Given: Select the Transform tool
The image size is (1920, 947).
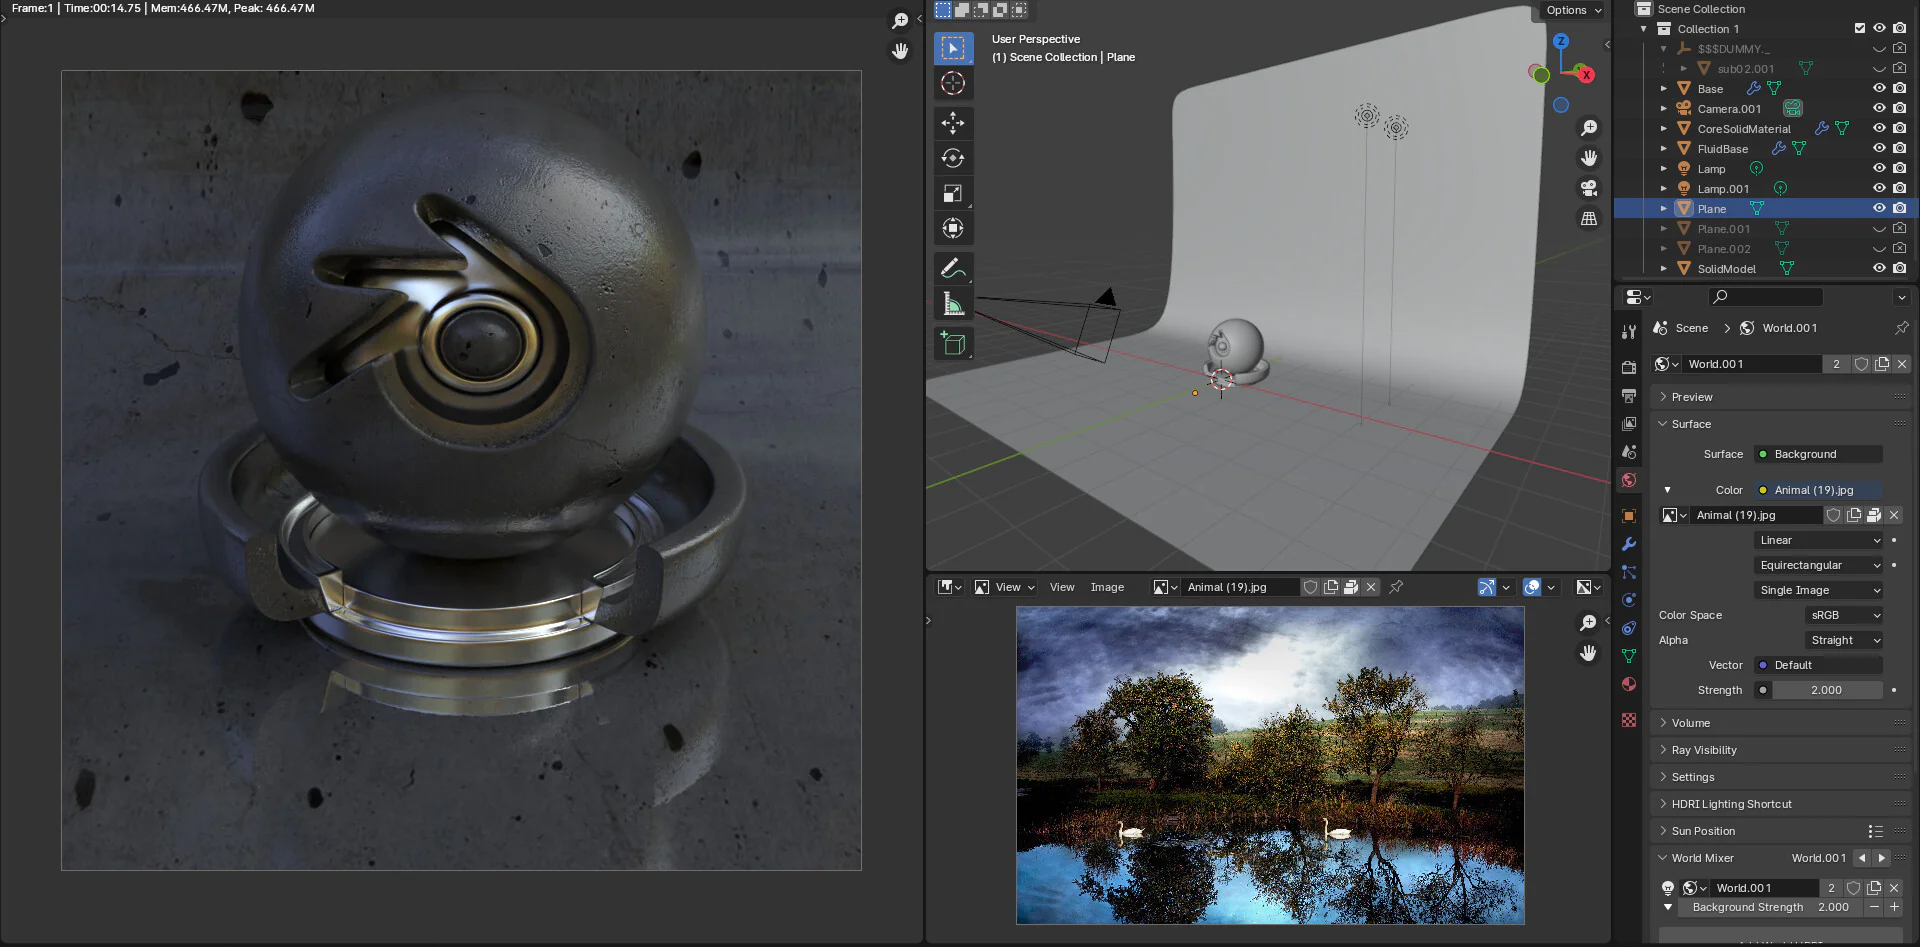Looking at the screenshot, I should pos(953,228).
